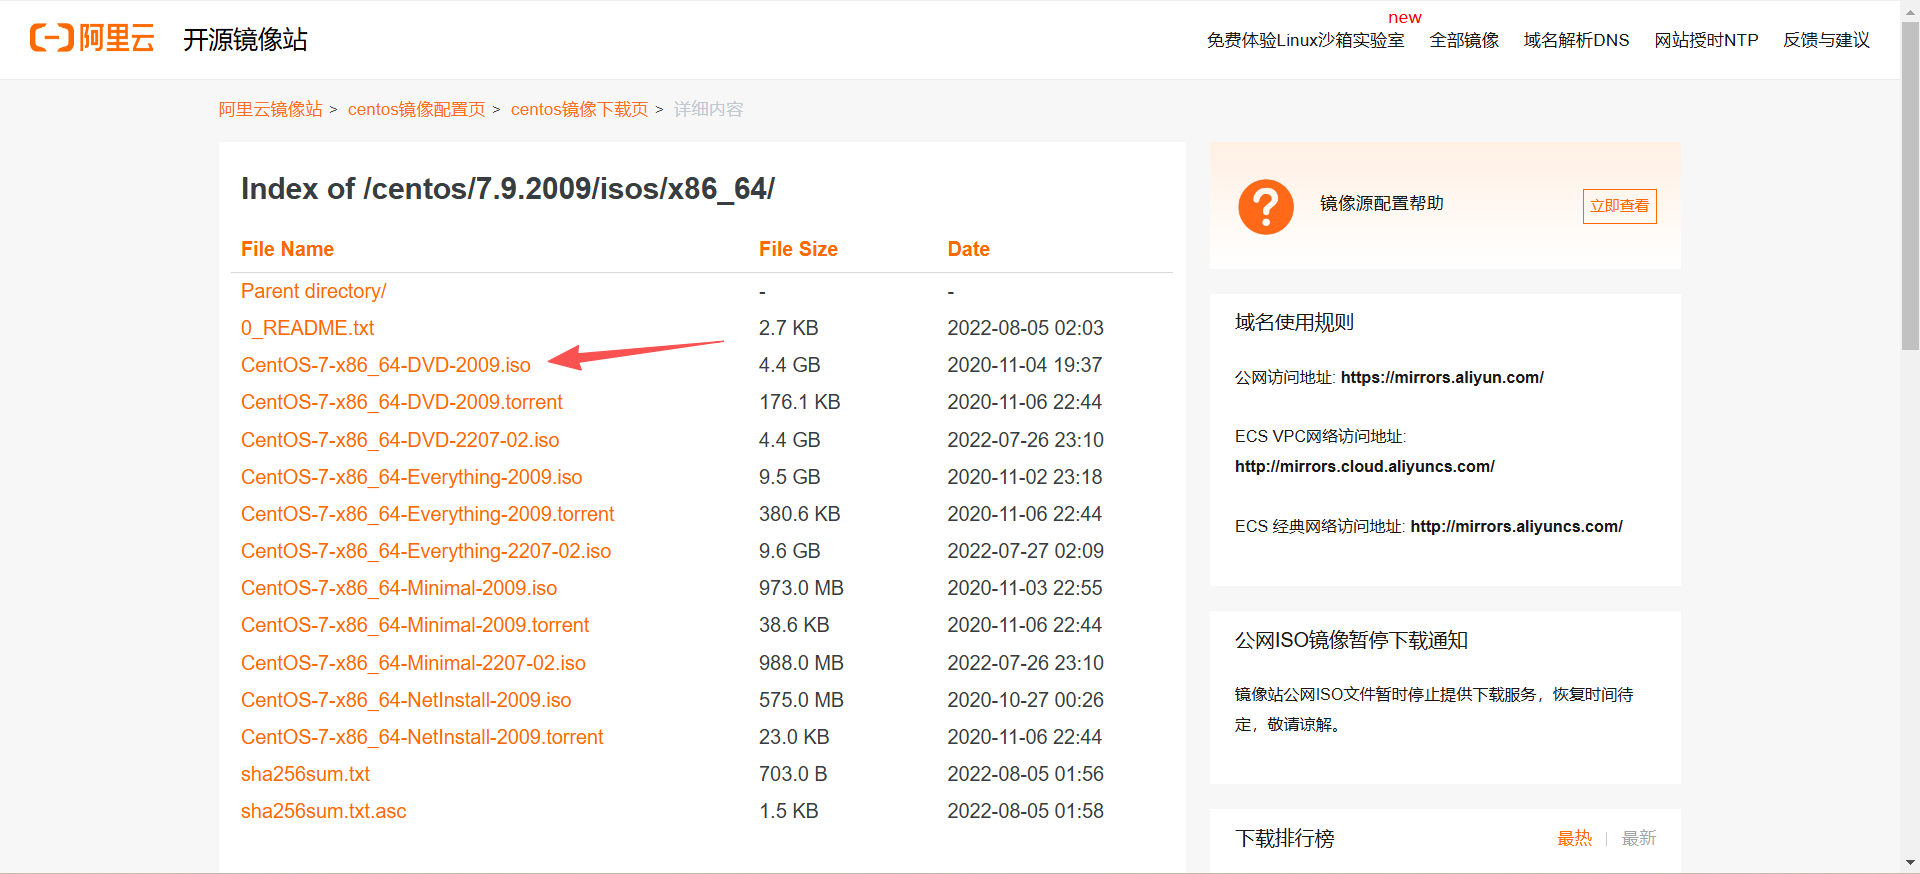Image resolution: width=1920 pixels, height=874 pixels.
Task: Click the https://mirrors.aliyun.com/ address text
Action: (x=1442, y=377)
